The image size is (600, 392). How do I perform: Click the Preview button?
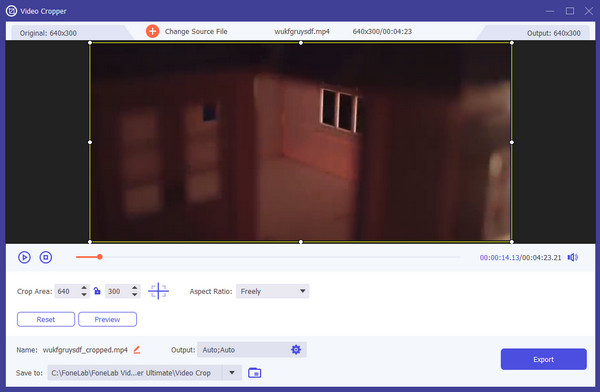[108, 319]
